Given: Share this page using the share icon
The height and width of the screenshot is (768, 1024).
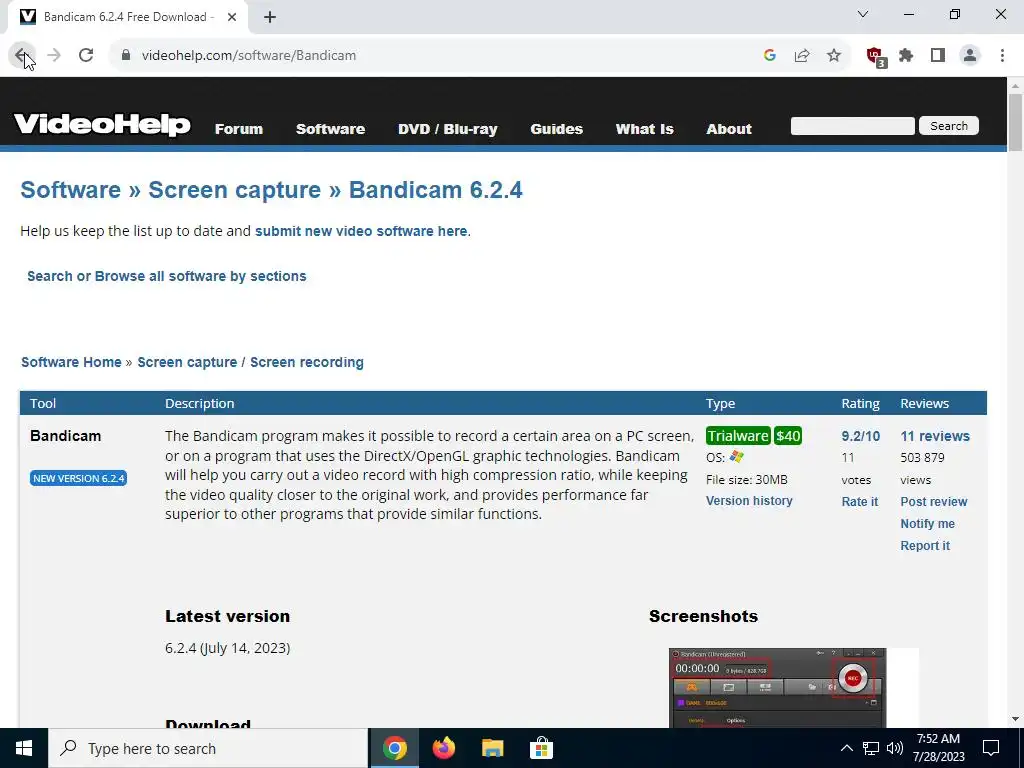Looking at the screenshot, I should click(802, 56).
